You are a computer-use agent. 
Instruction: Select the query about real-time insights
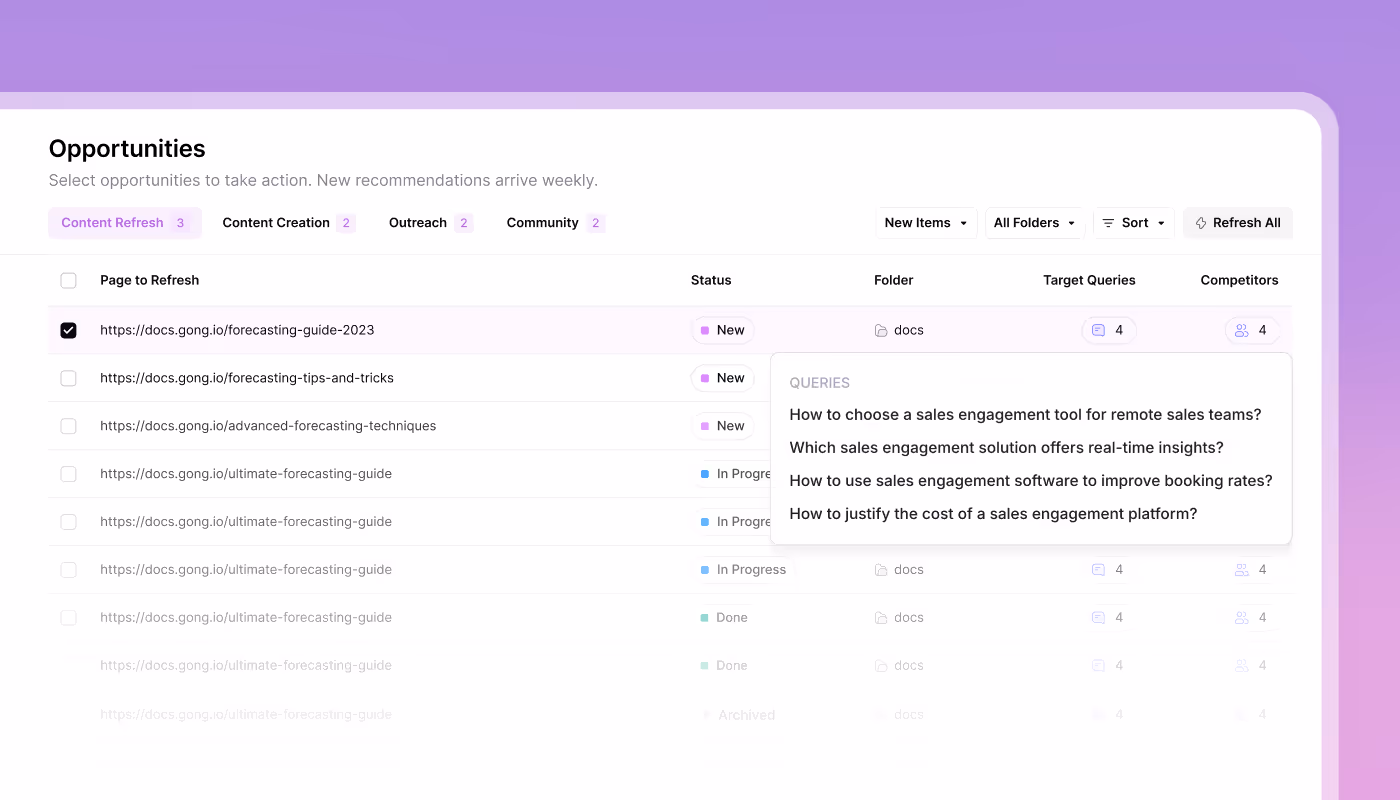point(1006,448)
